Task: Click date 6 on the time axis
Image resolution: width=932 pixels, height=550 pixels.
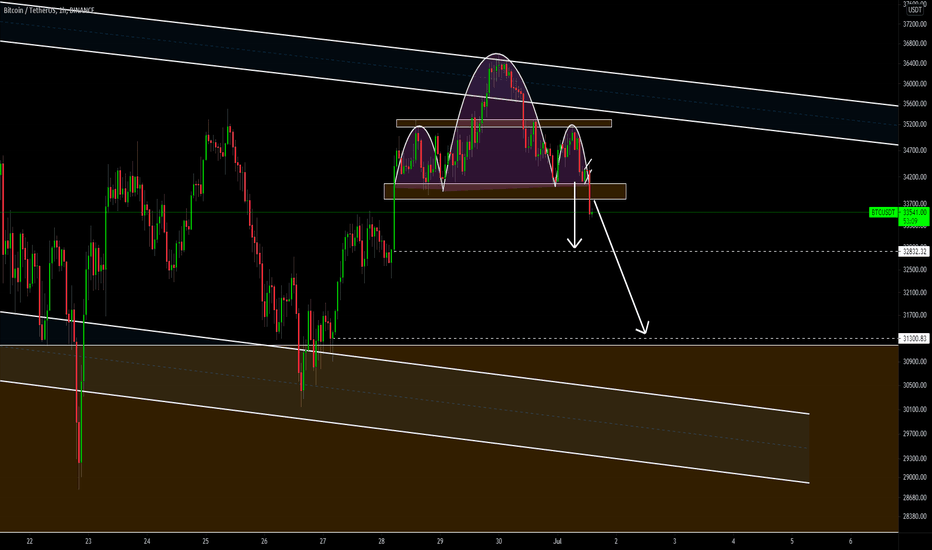Action: pyautogui.click(x=851, y=541)
